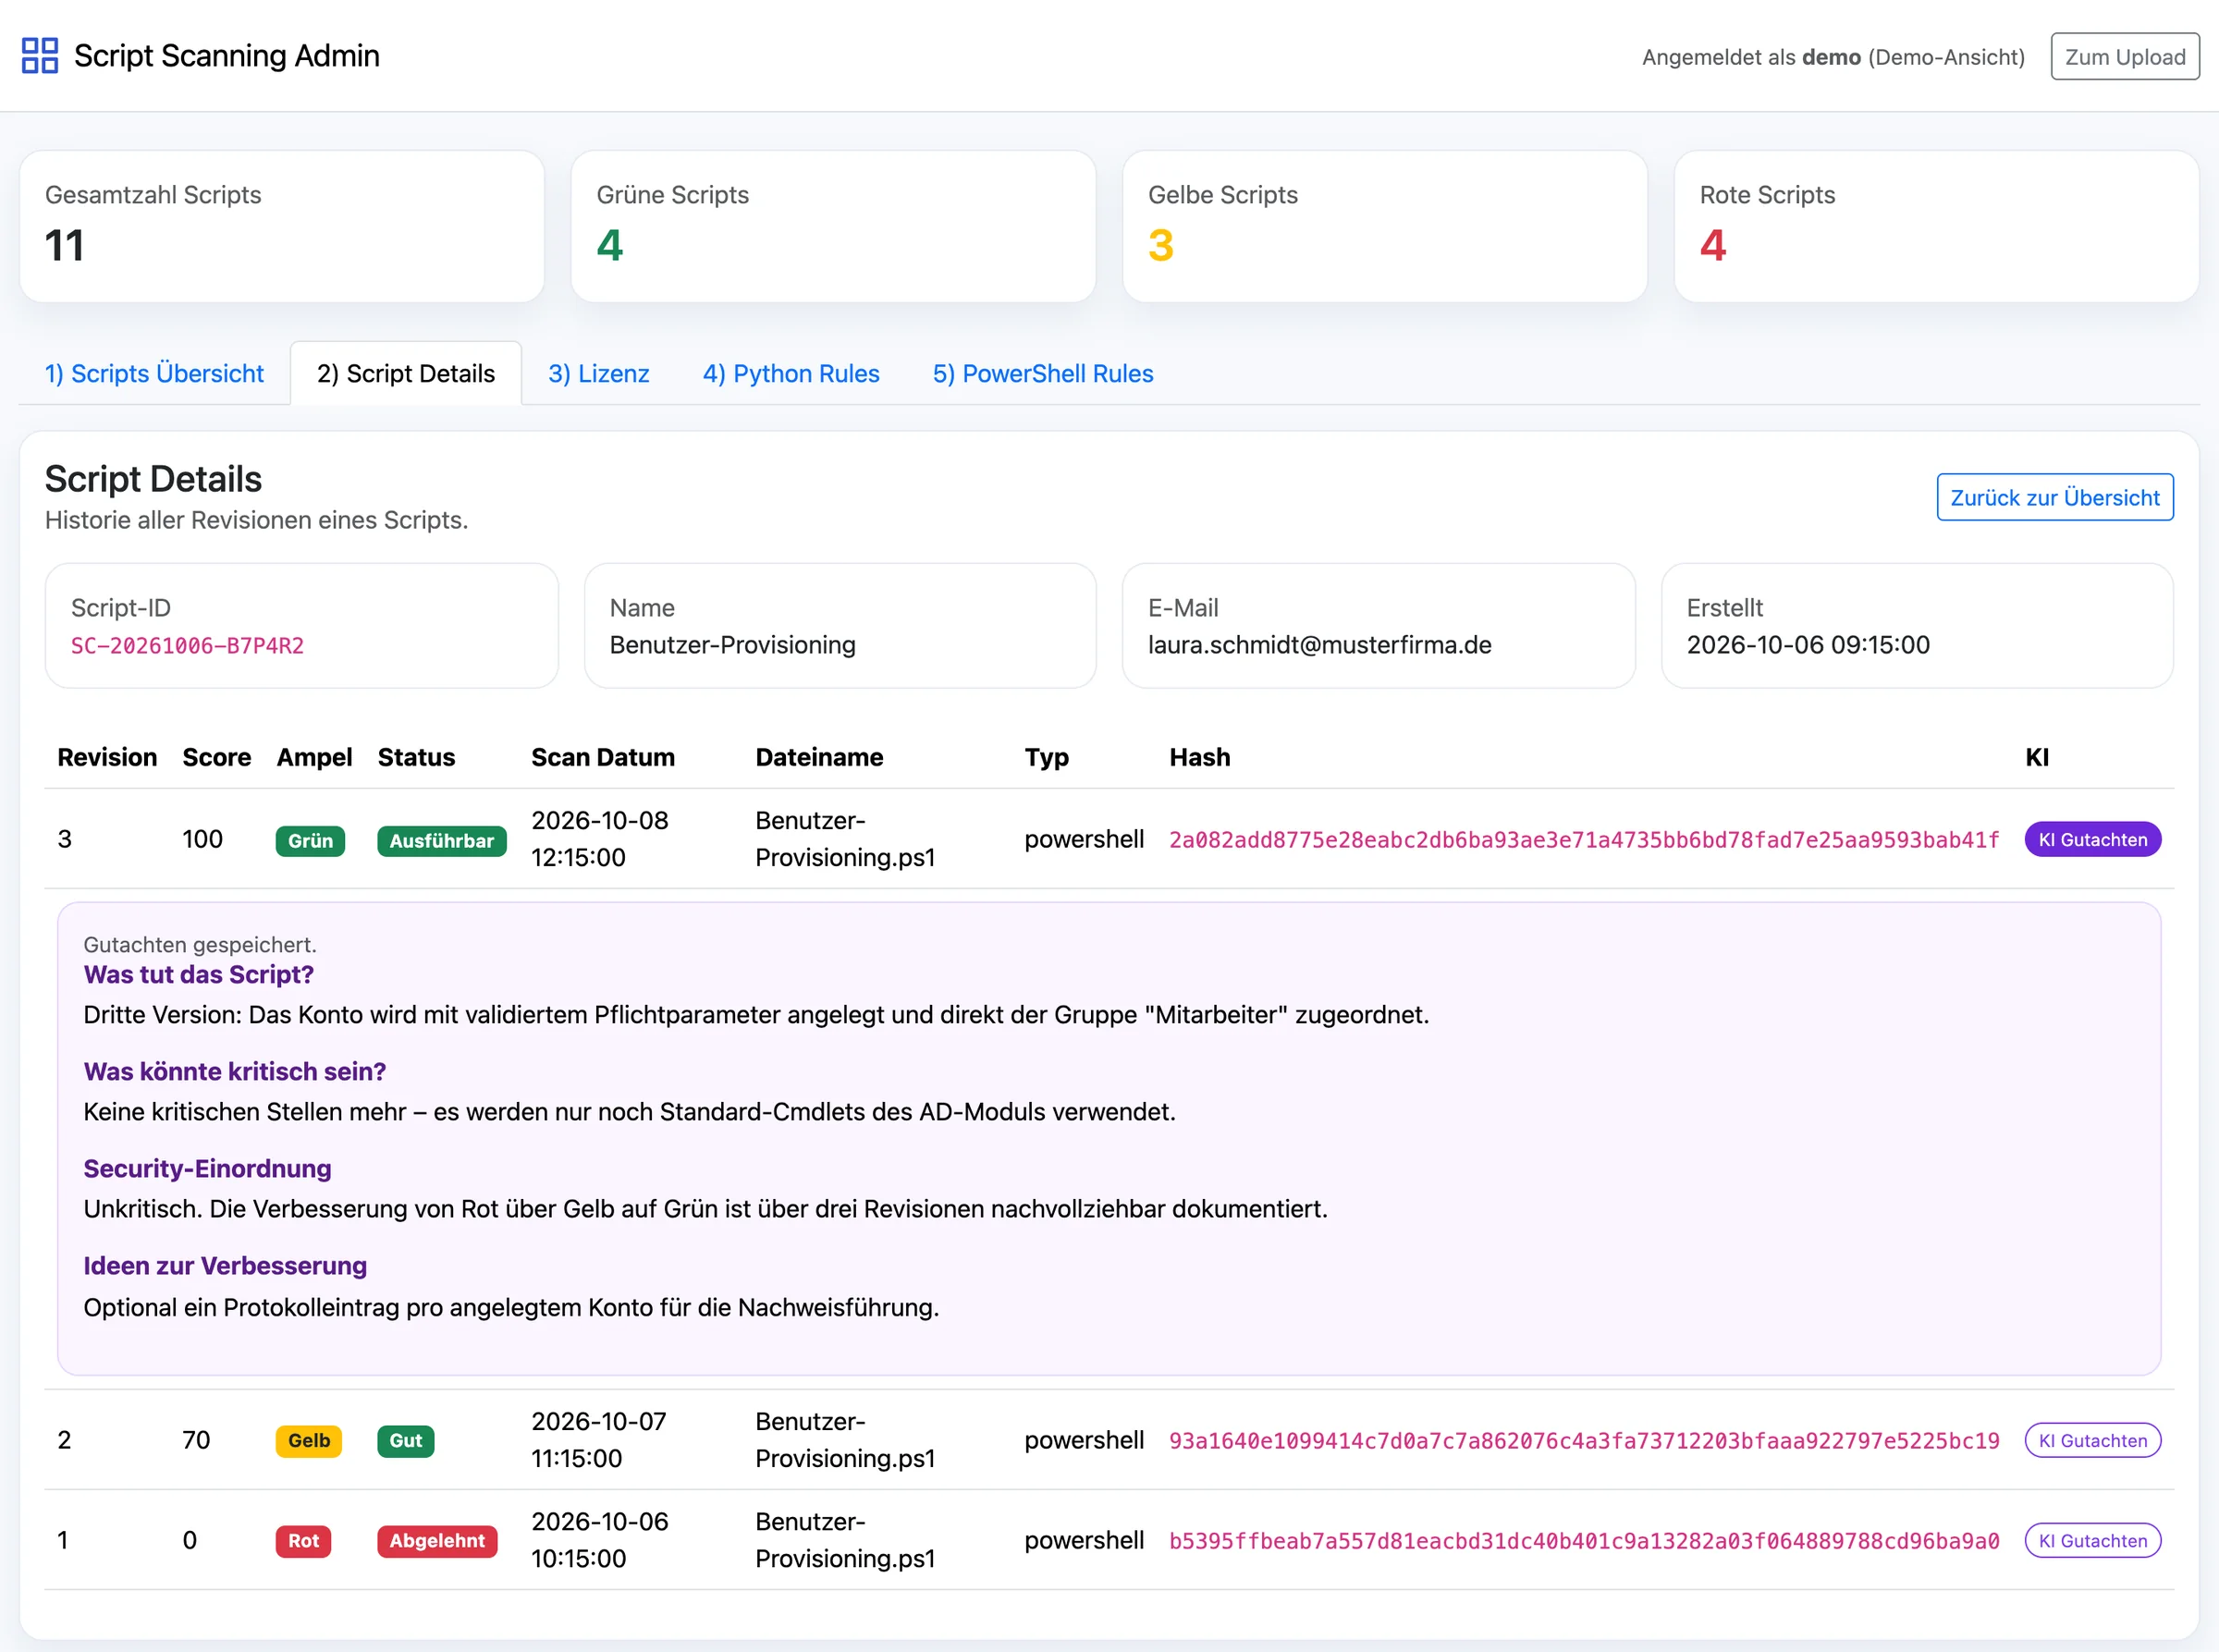Click scan date 2026-10-08 12:15:00
The height and width of the screenshot is (1652, 2219).
[x=600, y=839]
